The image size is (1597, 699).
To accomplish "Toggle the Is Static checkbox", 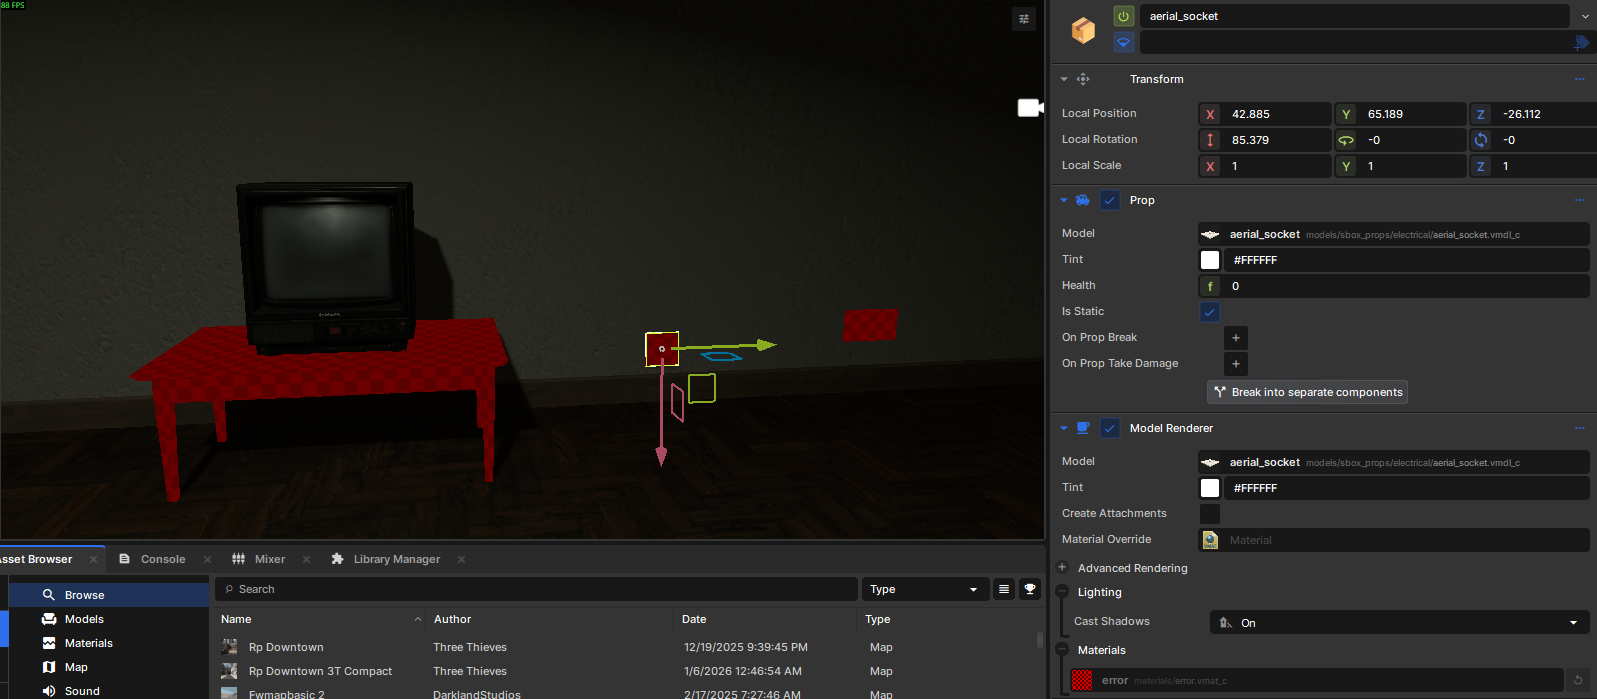I will (1210, 312).
